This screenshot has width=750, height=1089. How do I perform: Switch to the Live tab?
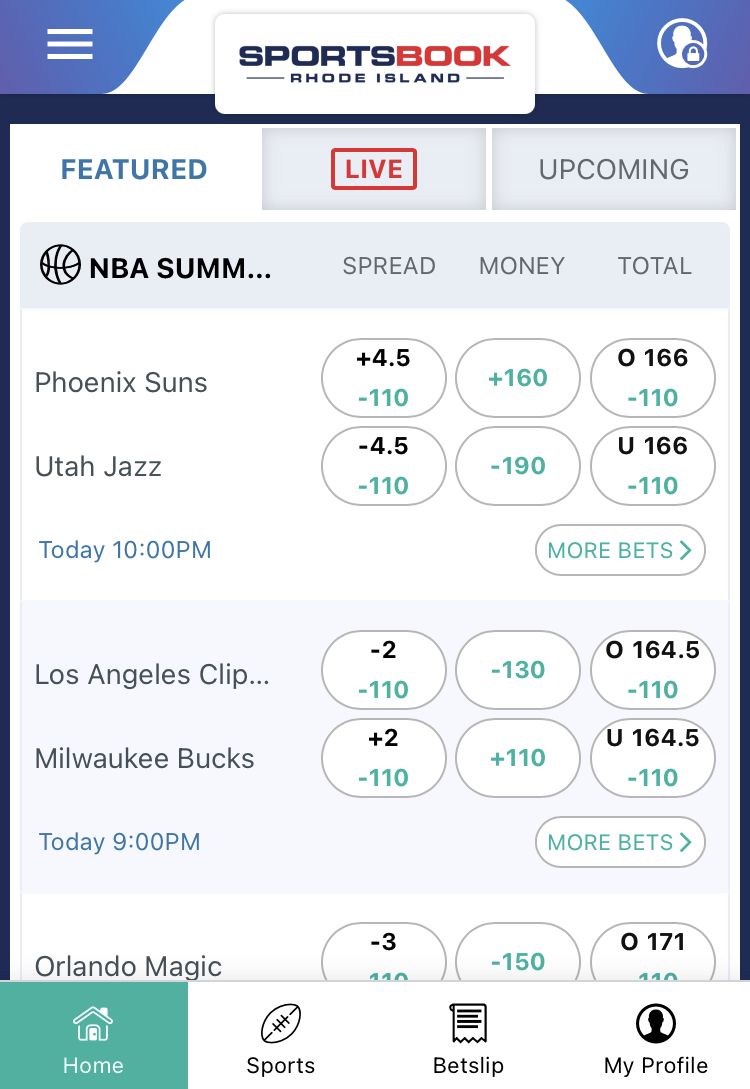374,169
